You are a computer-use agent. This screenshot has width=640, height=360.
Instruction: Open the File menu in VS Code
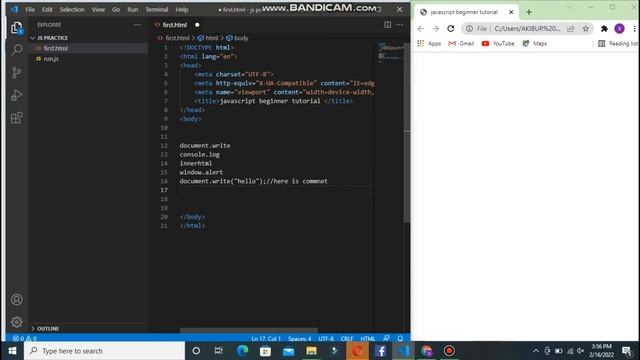click(x=30, y=9)
